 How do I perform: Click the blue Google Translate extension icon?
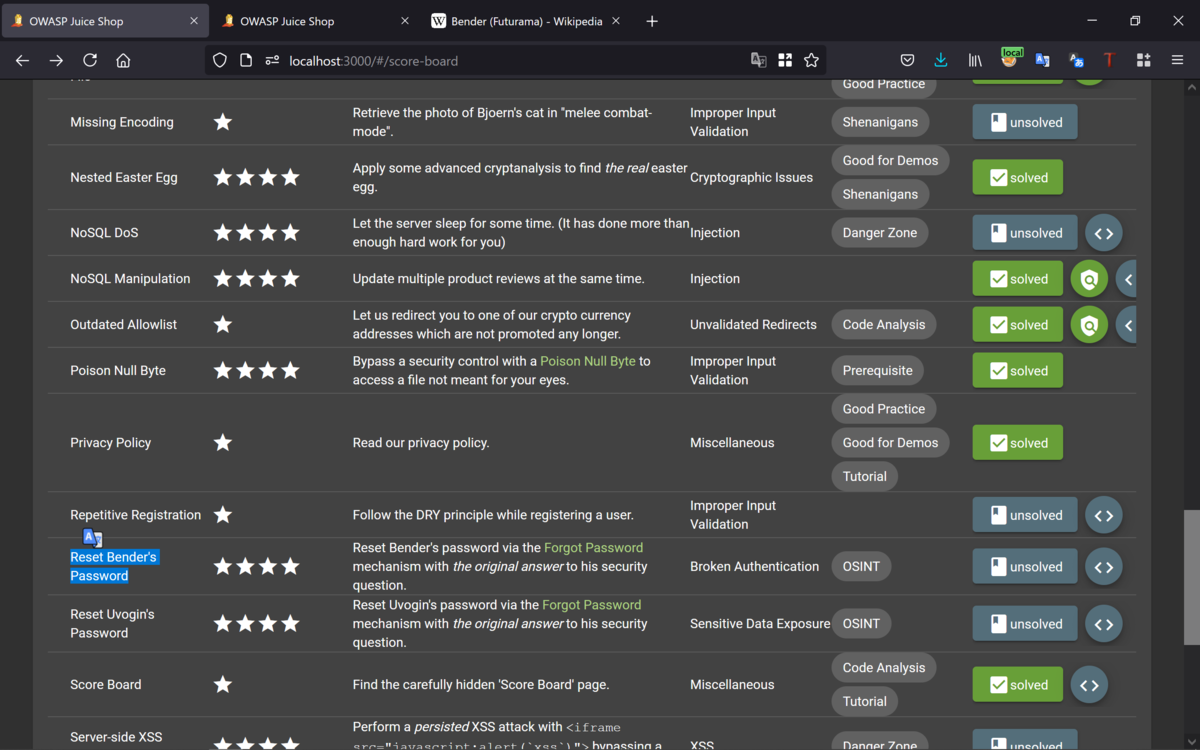coord(1043,61)
